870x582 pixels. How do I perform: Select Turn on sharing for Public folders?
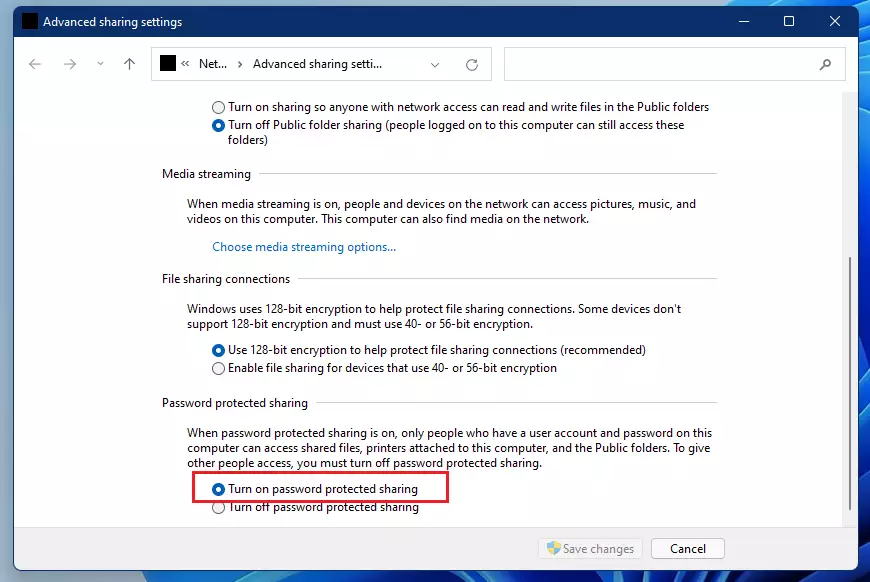pyautogui.click(x=216, y=107)
